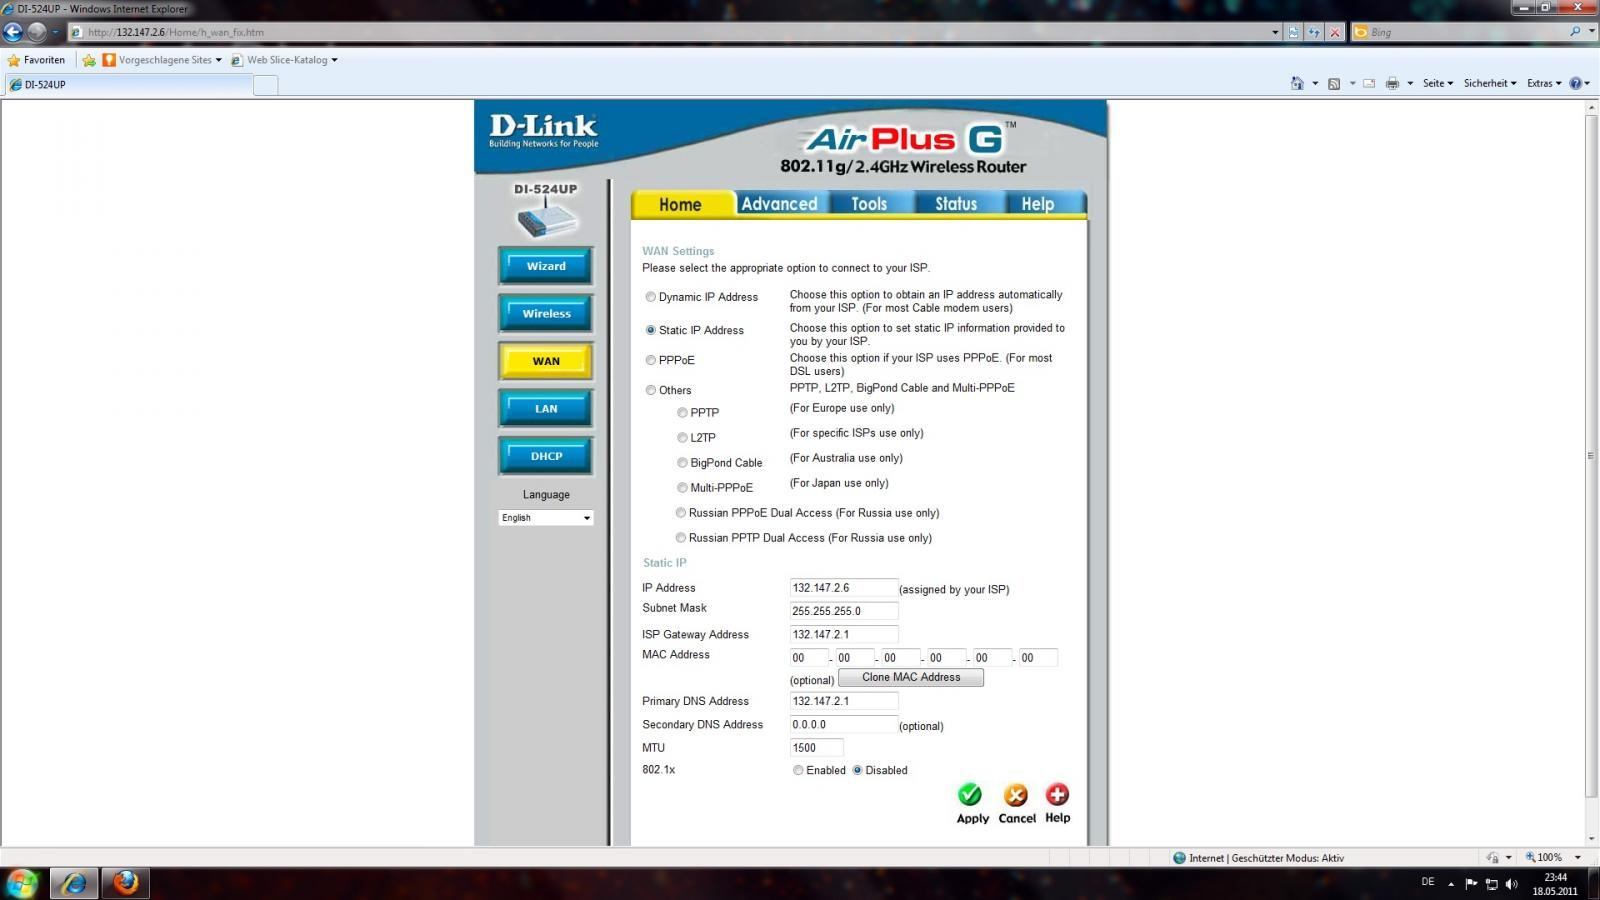Click the blue question mark help icon
1600x900 pixels.
point(1576,84)
